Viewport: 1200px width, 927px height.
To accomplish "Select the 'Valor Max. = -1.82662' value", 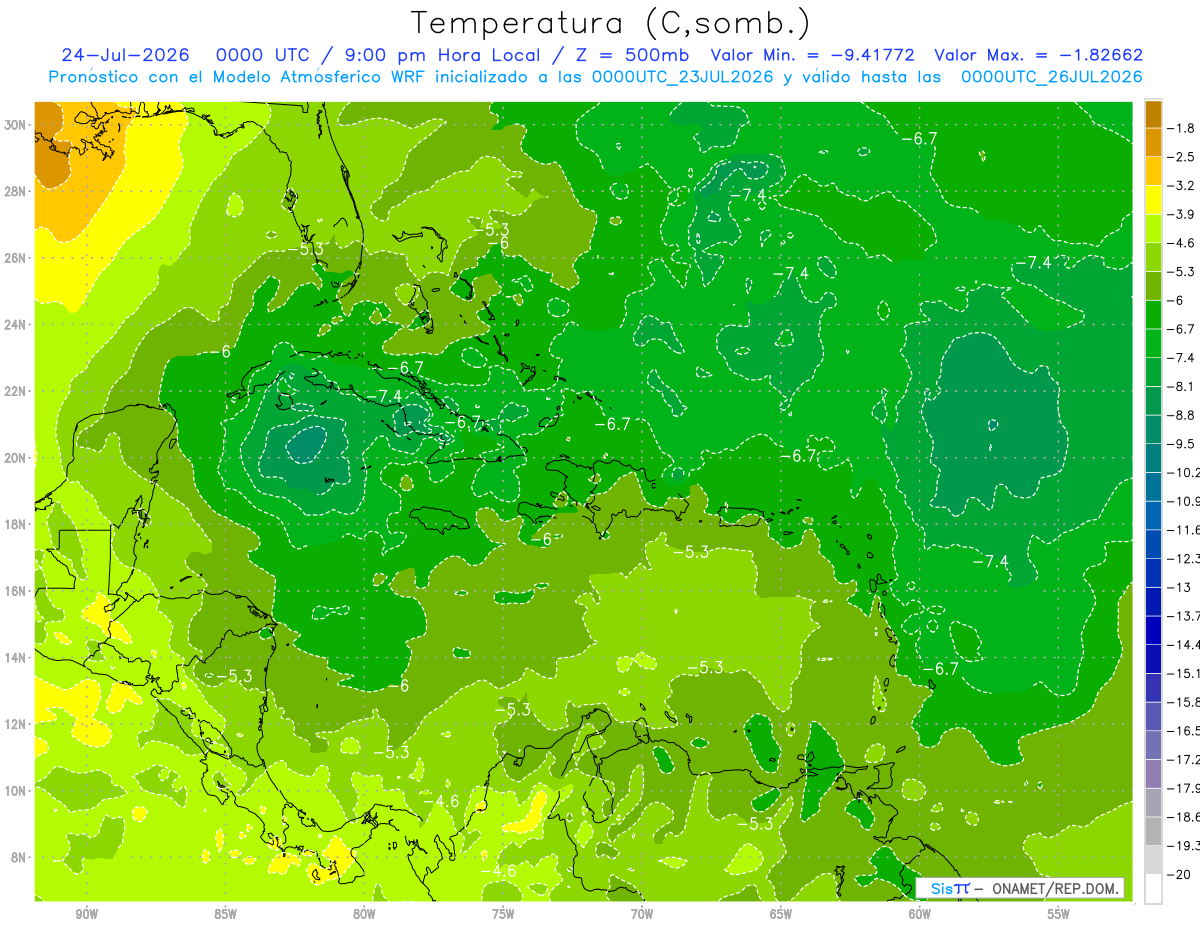I will point(1038,55).
